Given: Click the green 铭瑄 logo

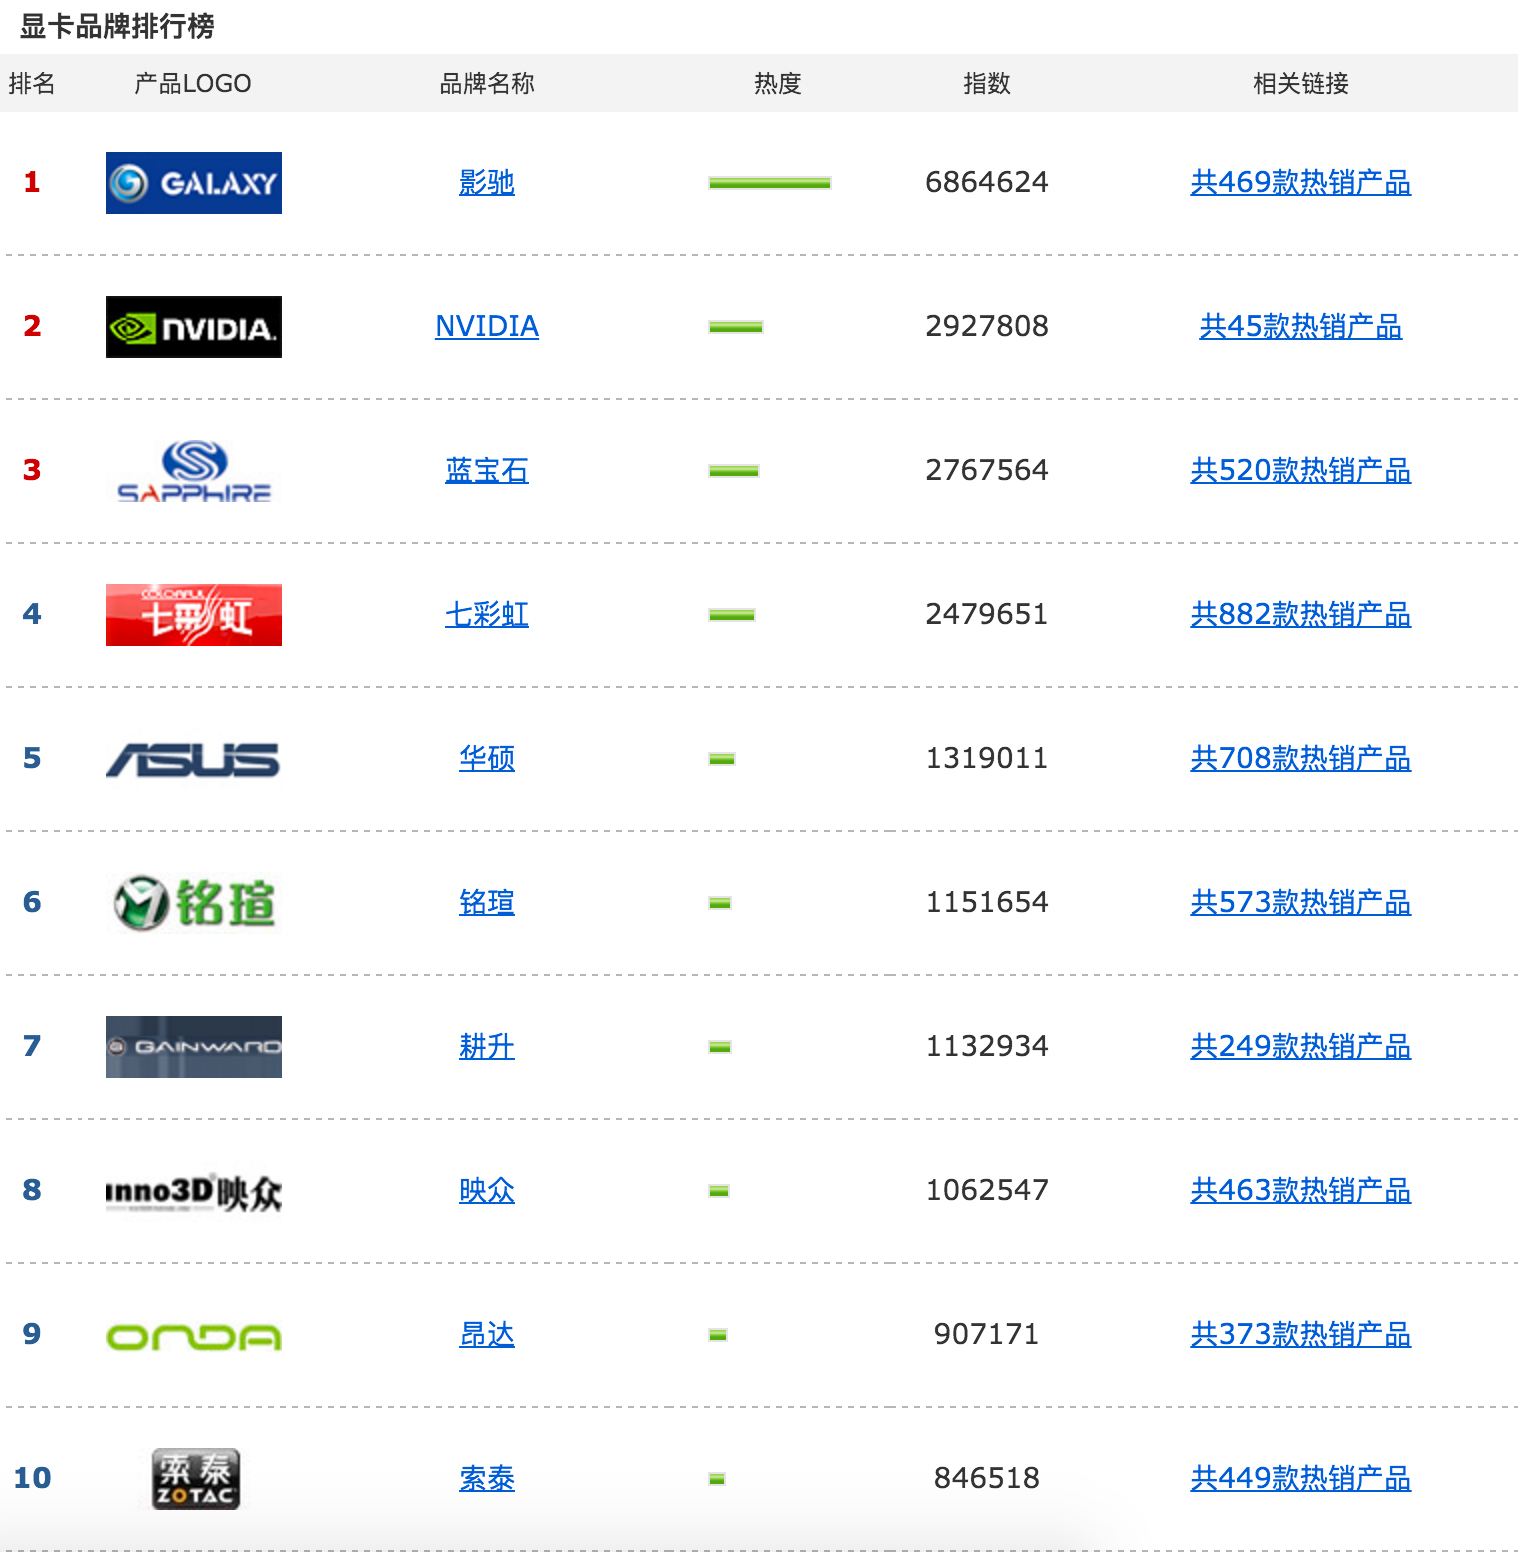Looking at the screenshot, I should click(x=194, y=903).
